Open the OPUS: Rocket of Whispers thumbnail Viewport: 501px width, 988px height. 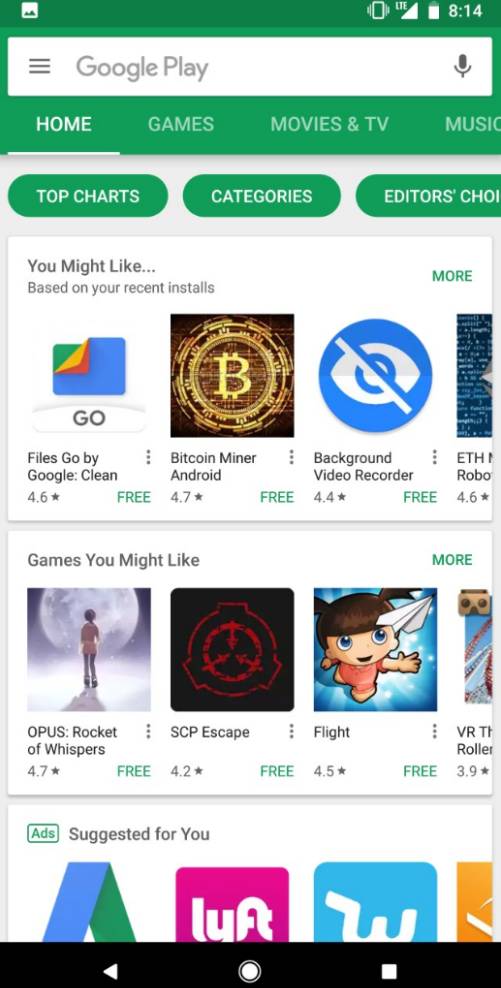coord(89,650)
